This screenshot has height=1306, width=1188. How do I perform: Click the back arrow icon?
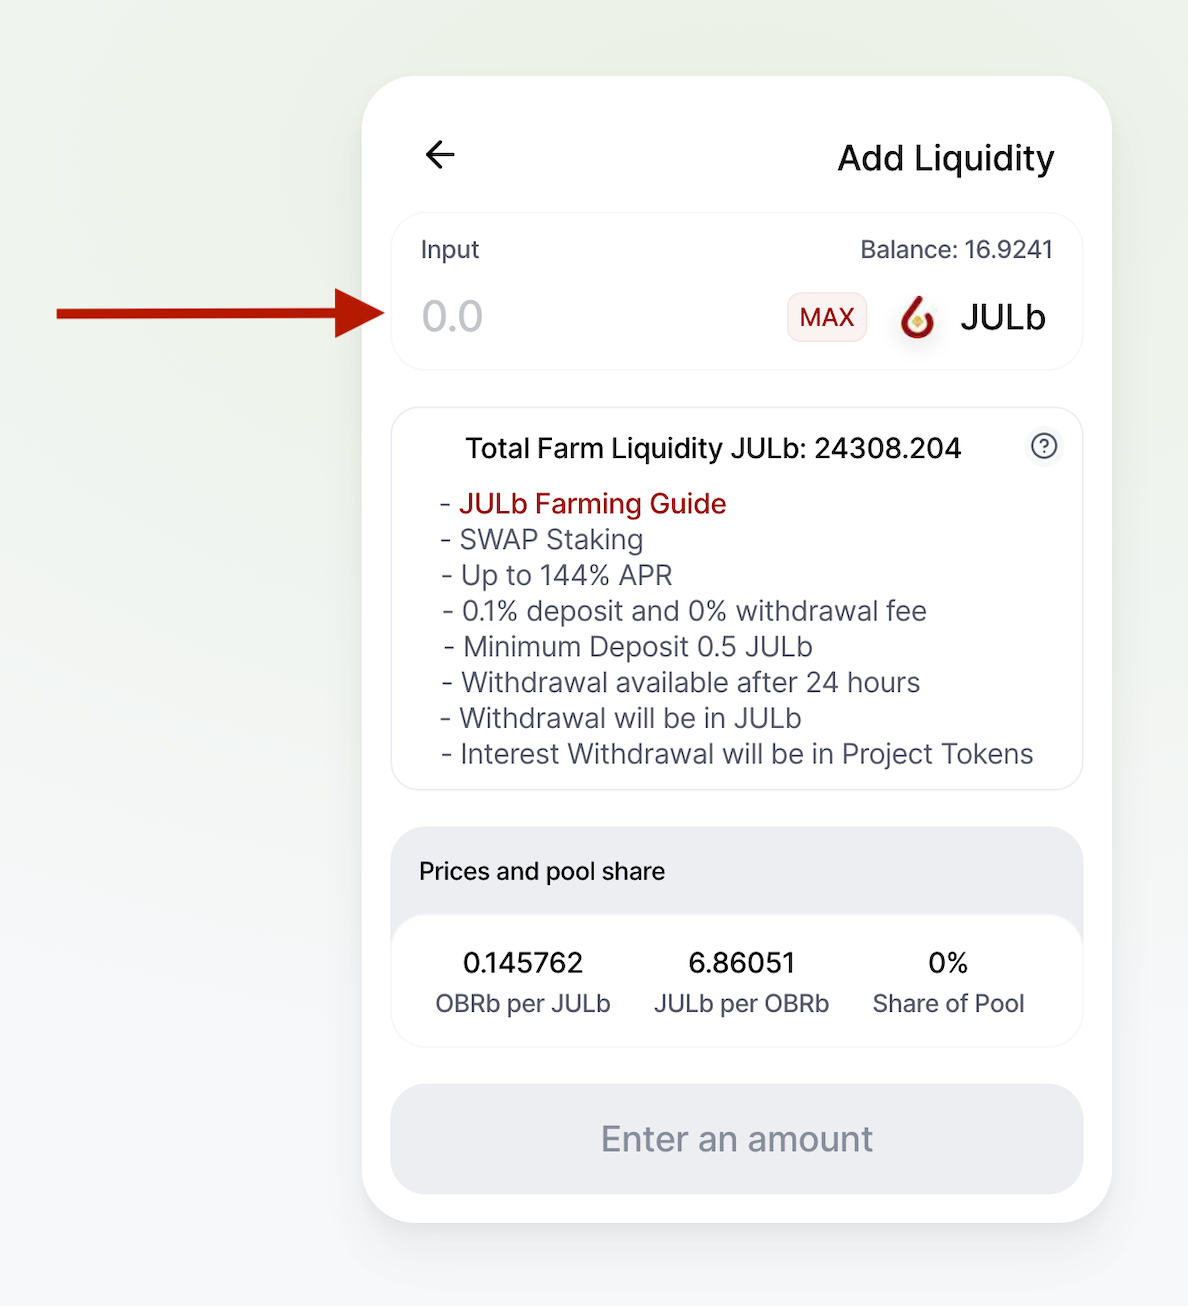(x=440, y=155)
